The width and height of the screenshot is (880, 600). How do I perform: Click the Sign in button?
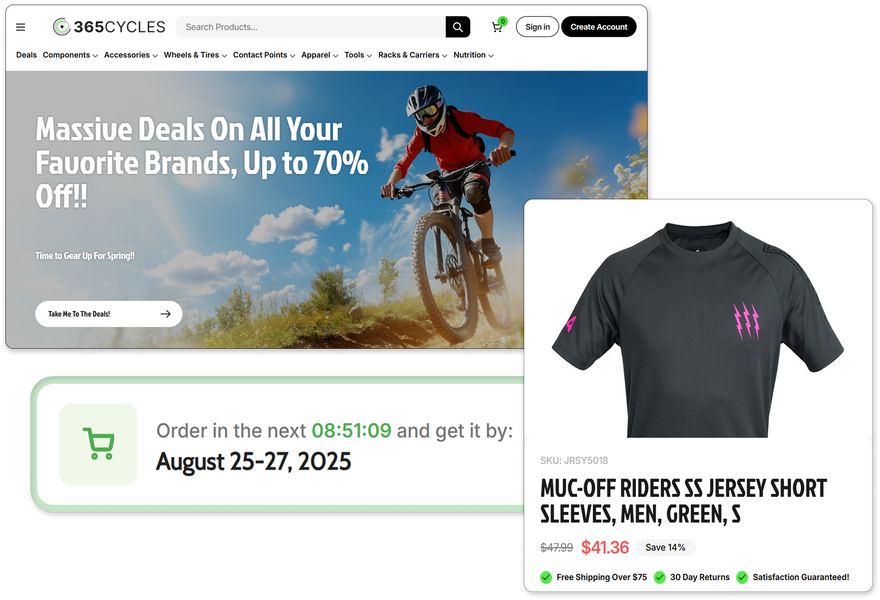click(537, 27)
